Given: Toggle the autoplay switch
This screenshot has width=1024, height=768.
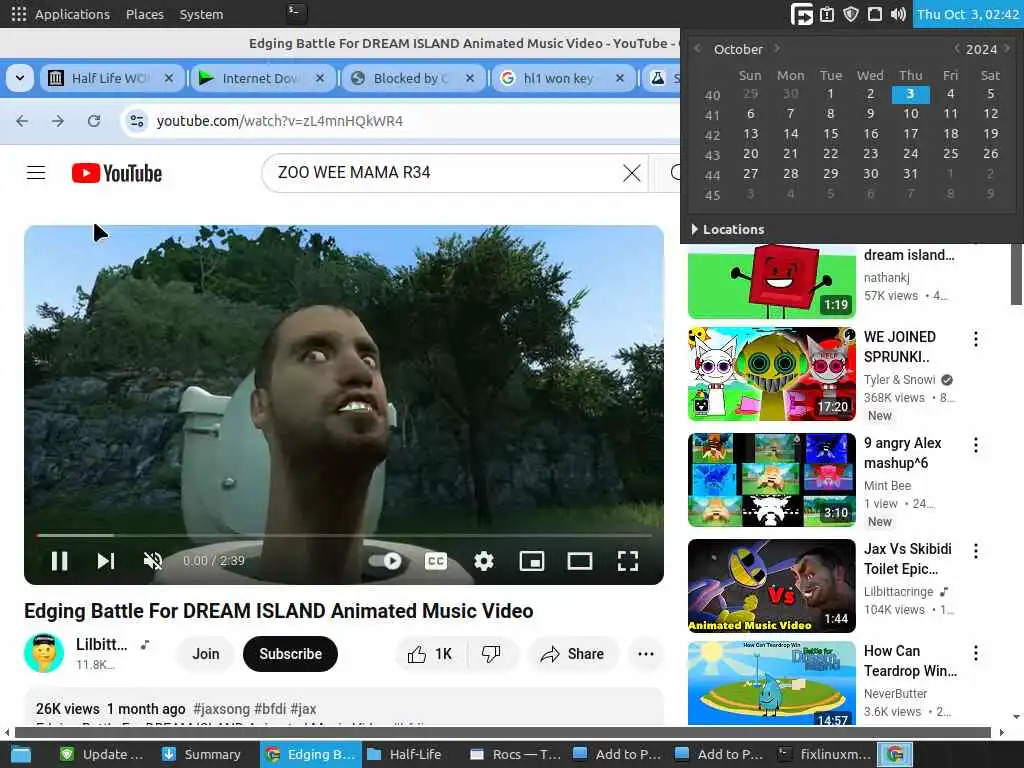Looking at the screenshot, I should [x=385, y=561].
